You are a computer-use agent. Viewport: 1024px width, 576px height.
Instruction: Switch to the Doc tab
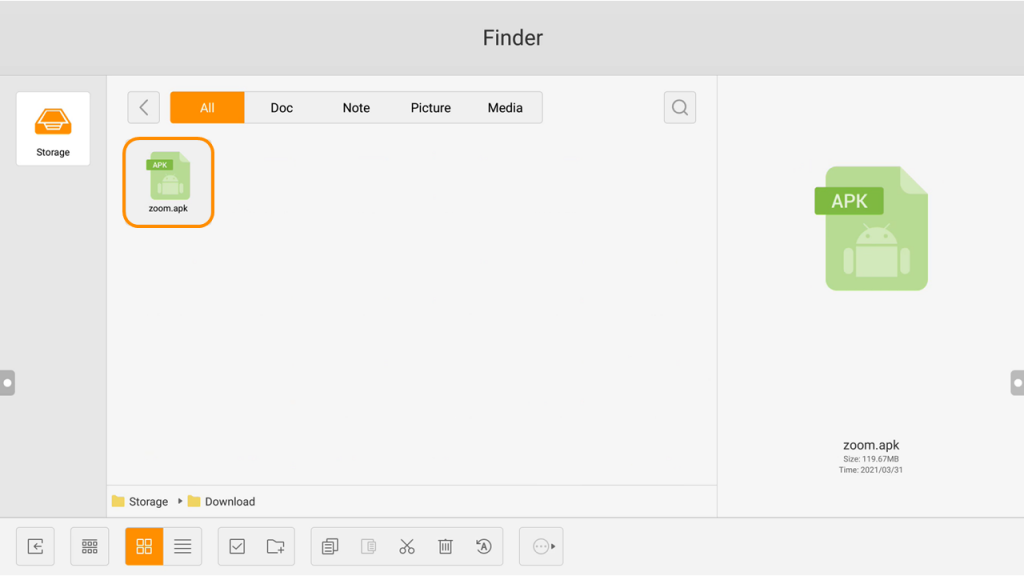(x=281, y=107)
